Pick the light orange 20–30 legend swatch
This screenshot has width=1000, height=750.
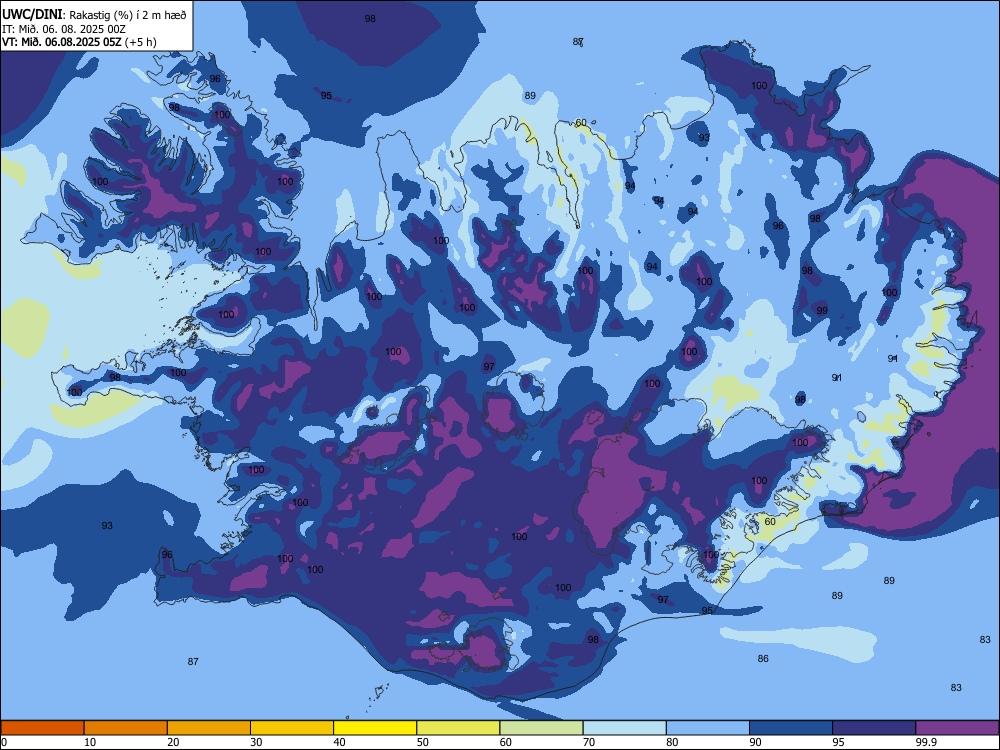209,728
